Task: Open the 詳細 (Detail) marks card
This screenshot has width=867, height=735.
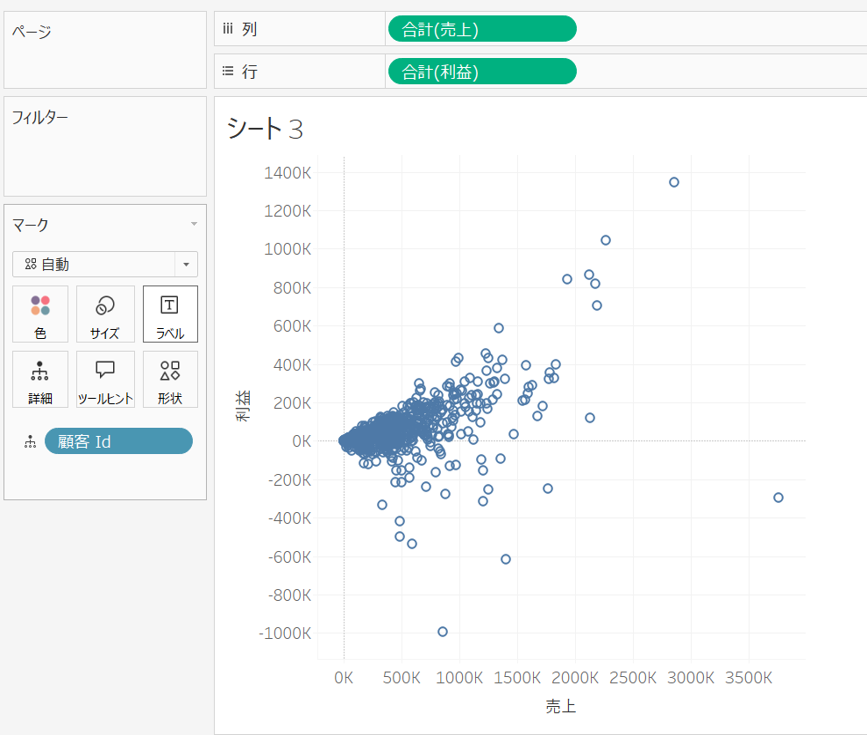Action: [x=40, y=379]
